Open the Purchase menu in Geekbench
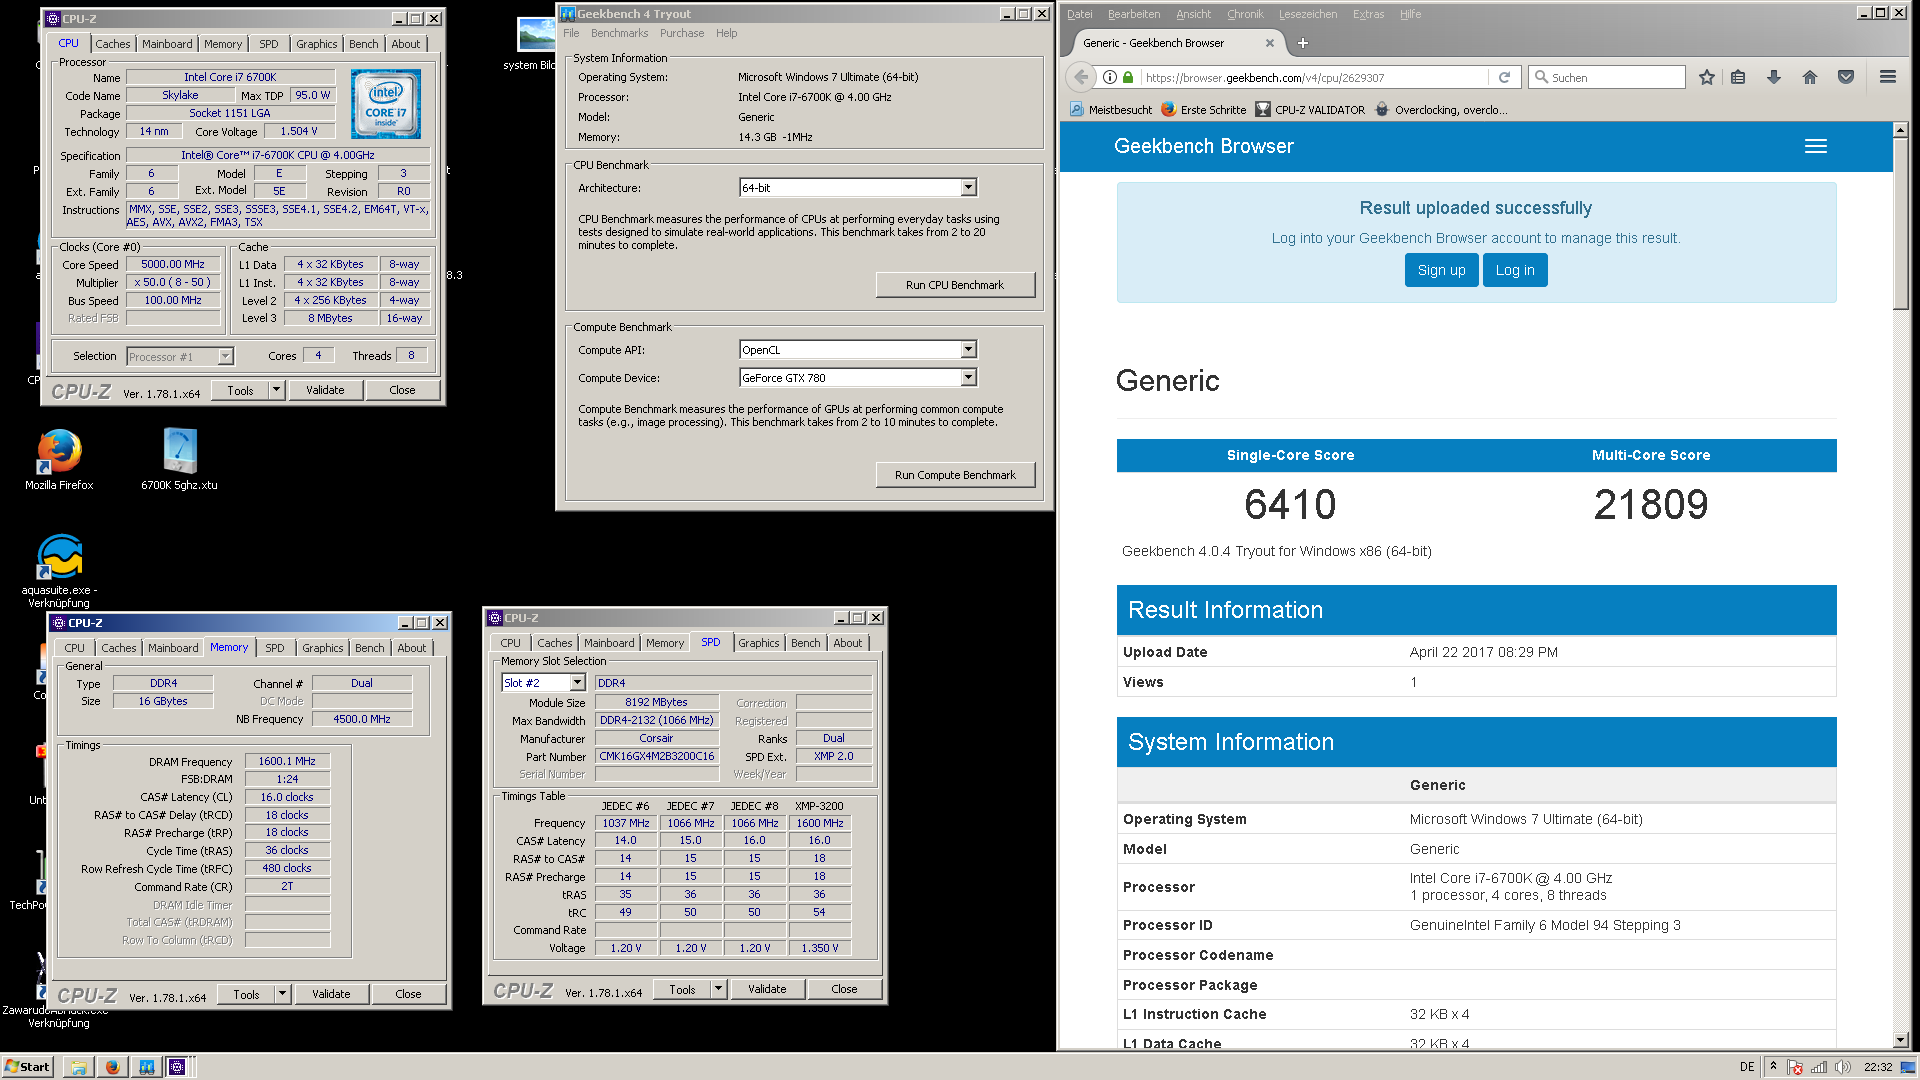This screenshot has height=1080, width=1920. (x=682, y=33)
